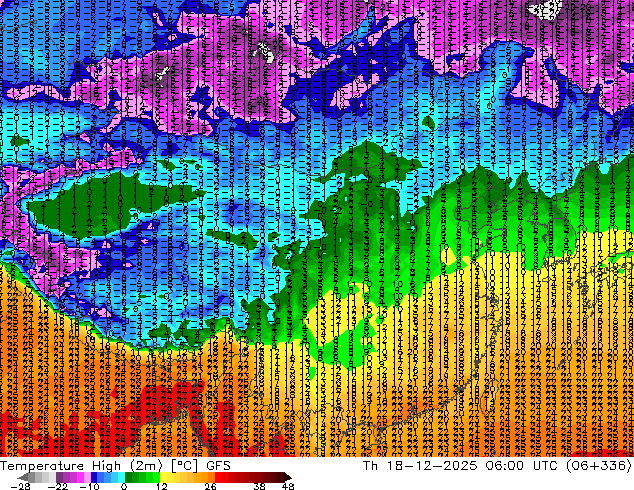
Task: Click the '38' legend value
Action: [259, 486]
